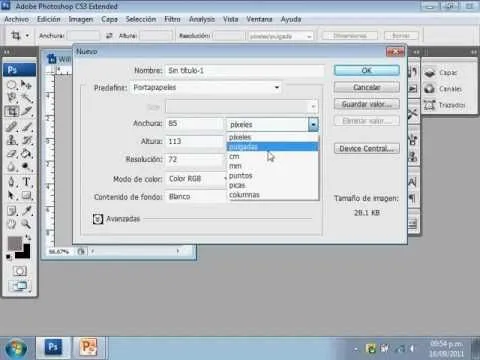Image resolution: width=480 pixels, height=360 pixels.
Task: Open the Capas panel icon
Action: coord(430,72)
